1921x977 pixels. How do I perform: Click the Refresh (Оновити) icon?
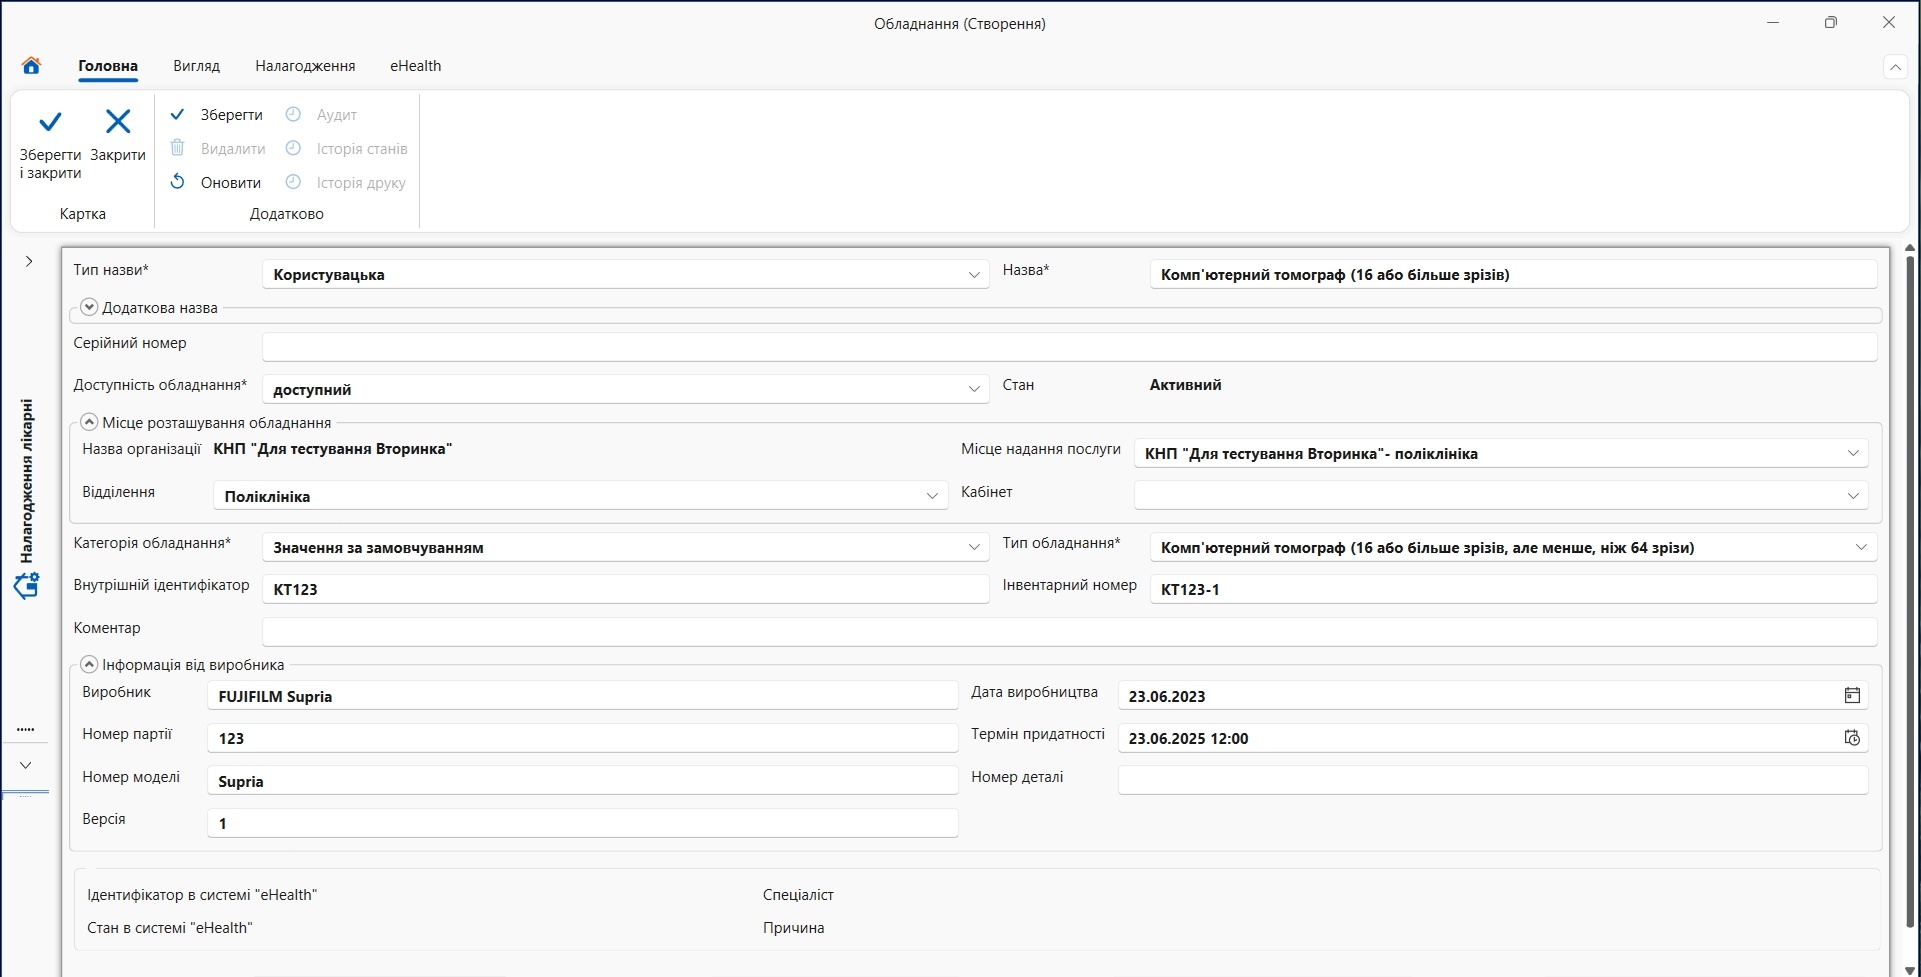[178, 182]
